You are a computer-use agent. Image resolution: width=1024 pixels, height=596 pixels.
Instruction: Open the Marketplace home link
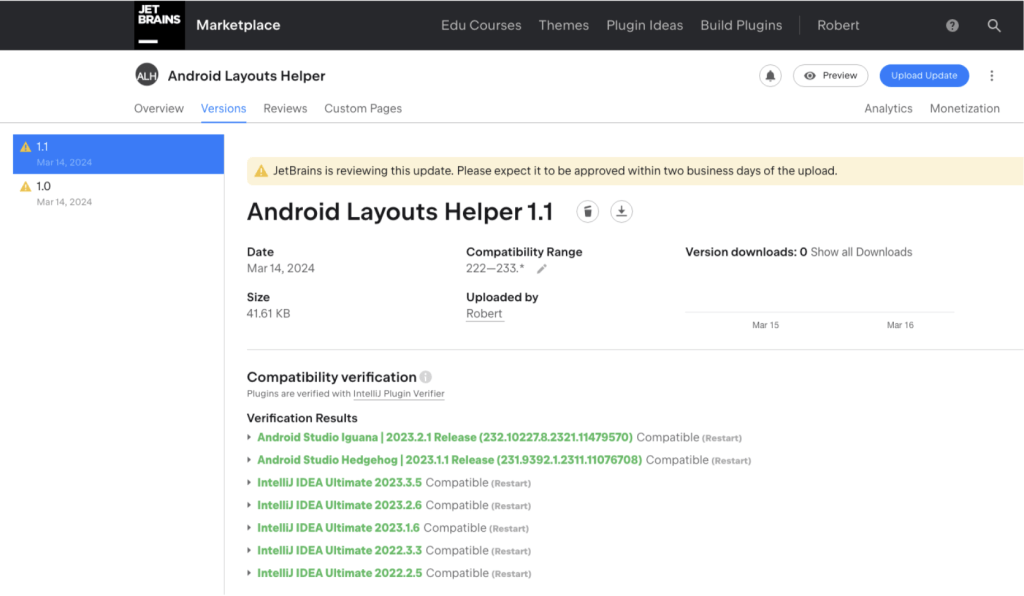point(238,25)
